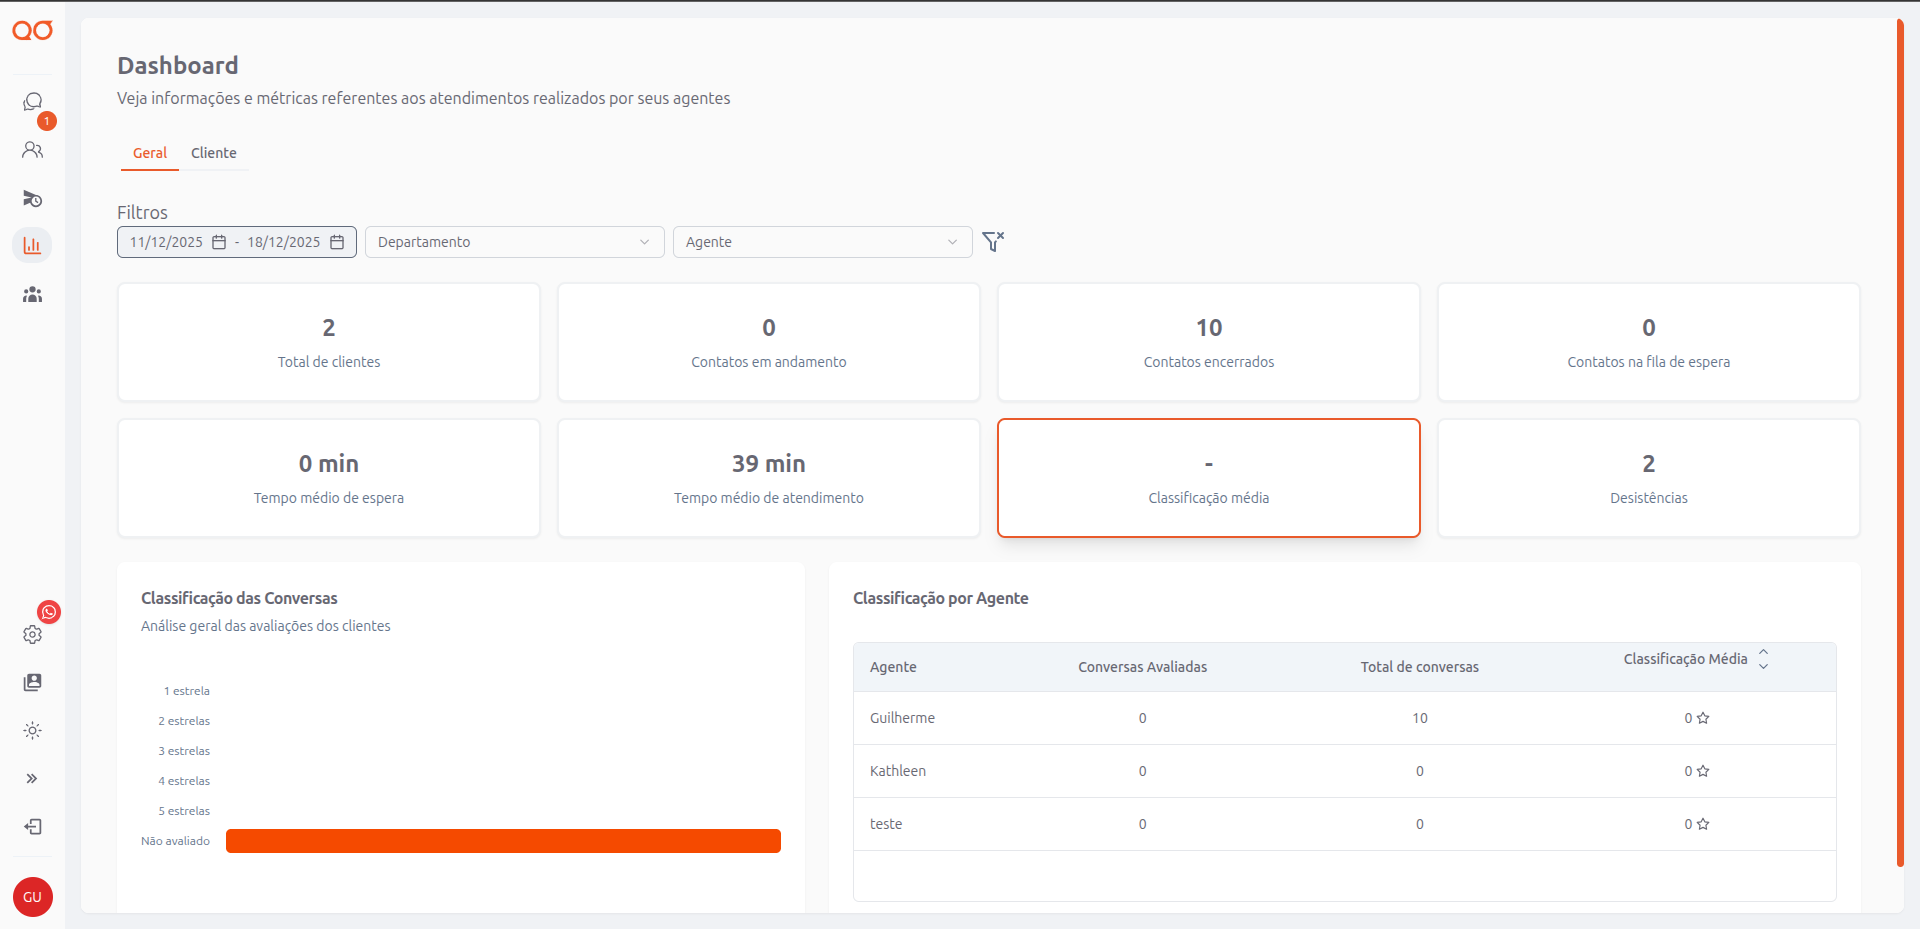Clear filters with the funnel icon

(x=992, y=242)
